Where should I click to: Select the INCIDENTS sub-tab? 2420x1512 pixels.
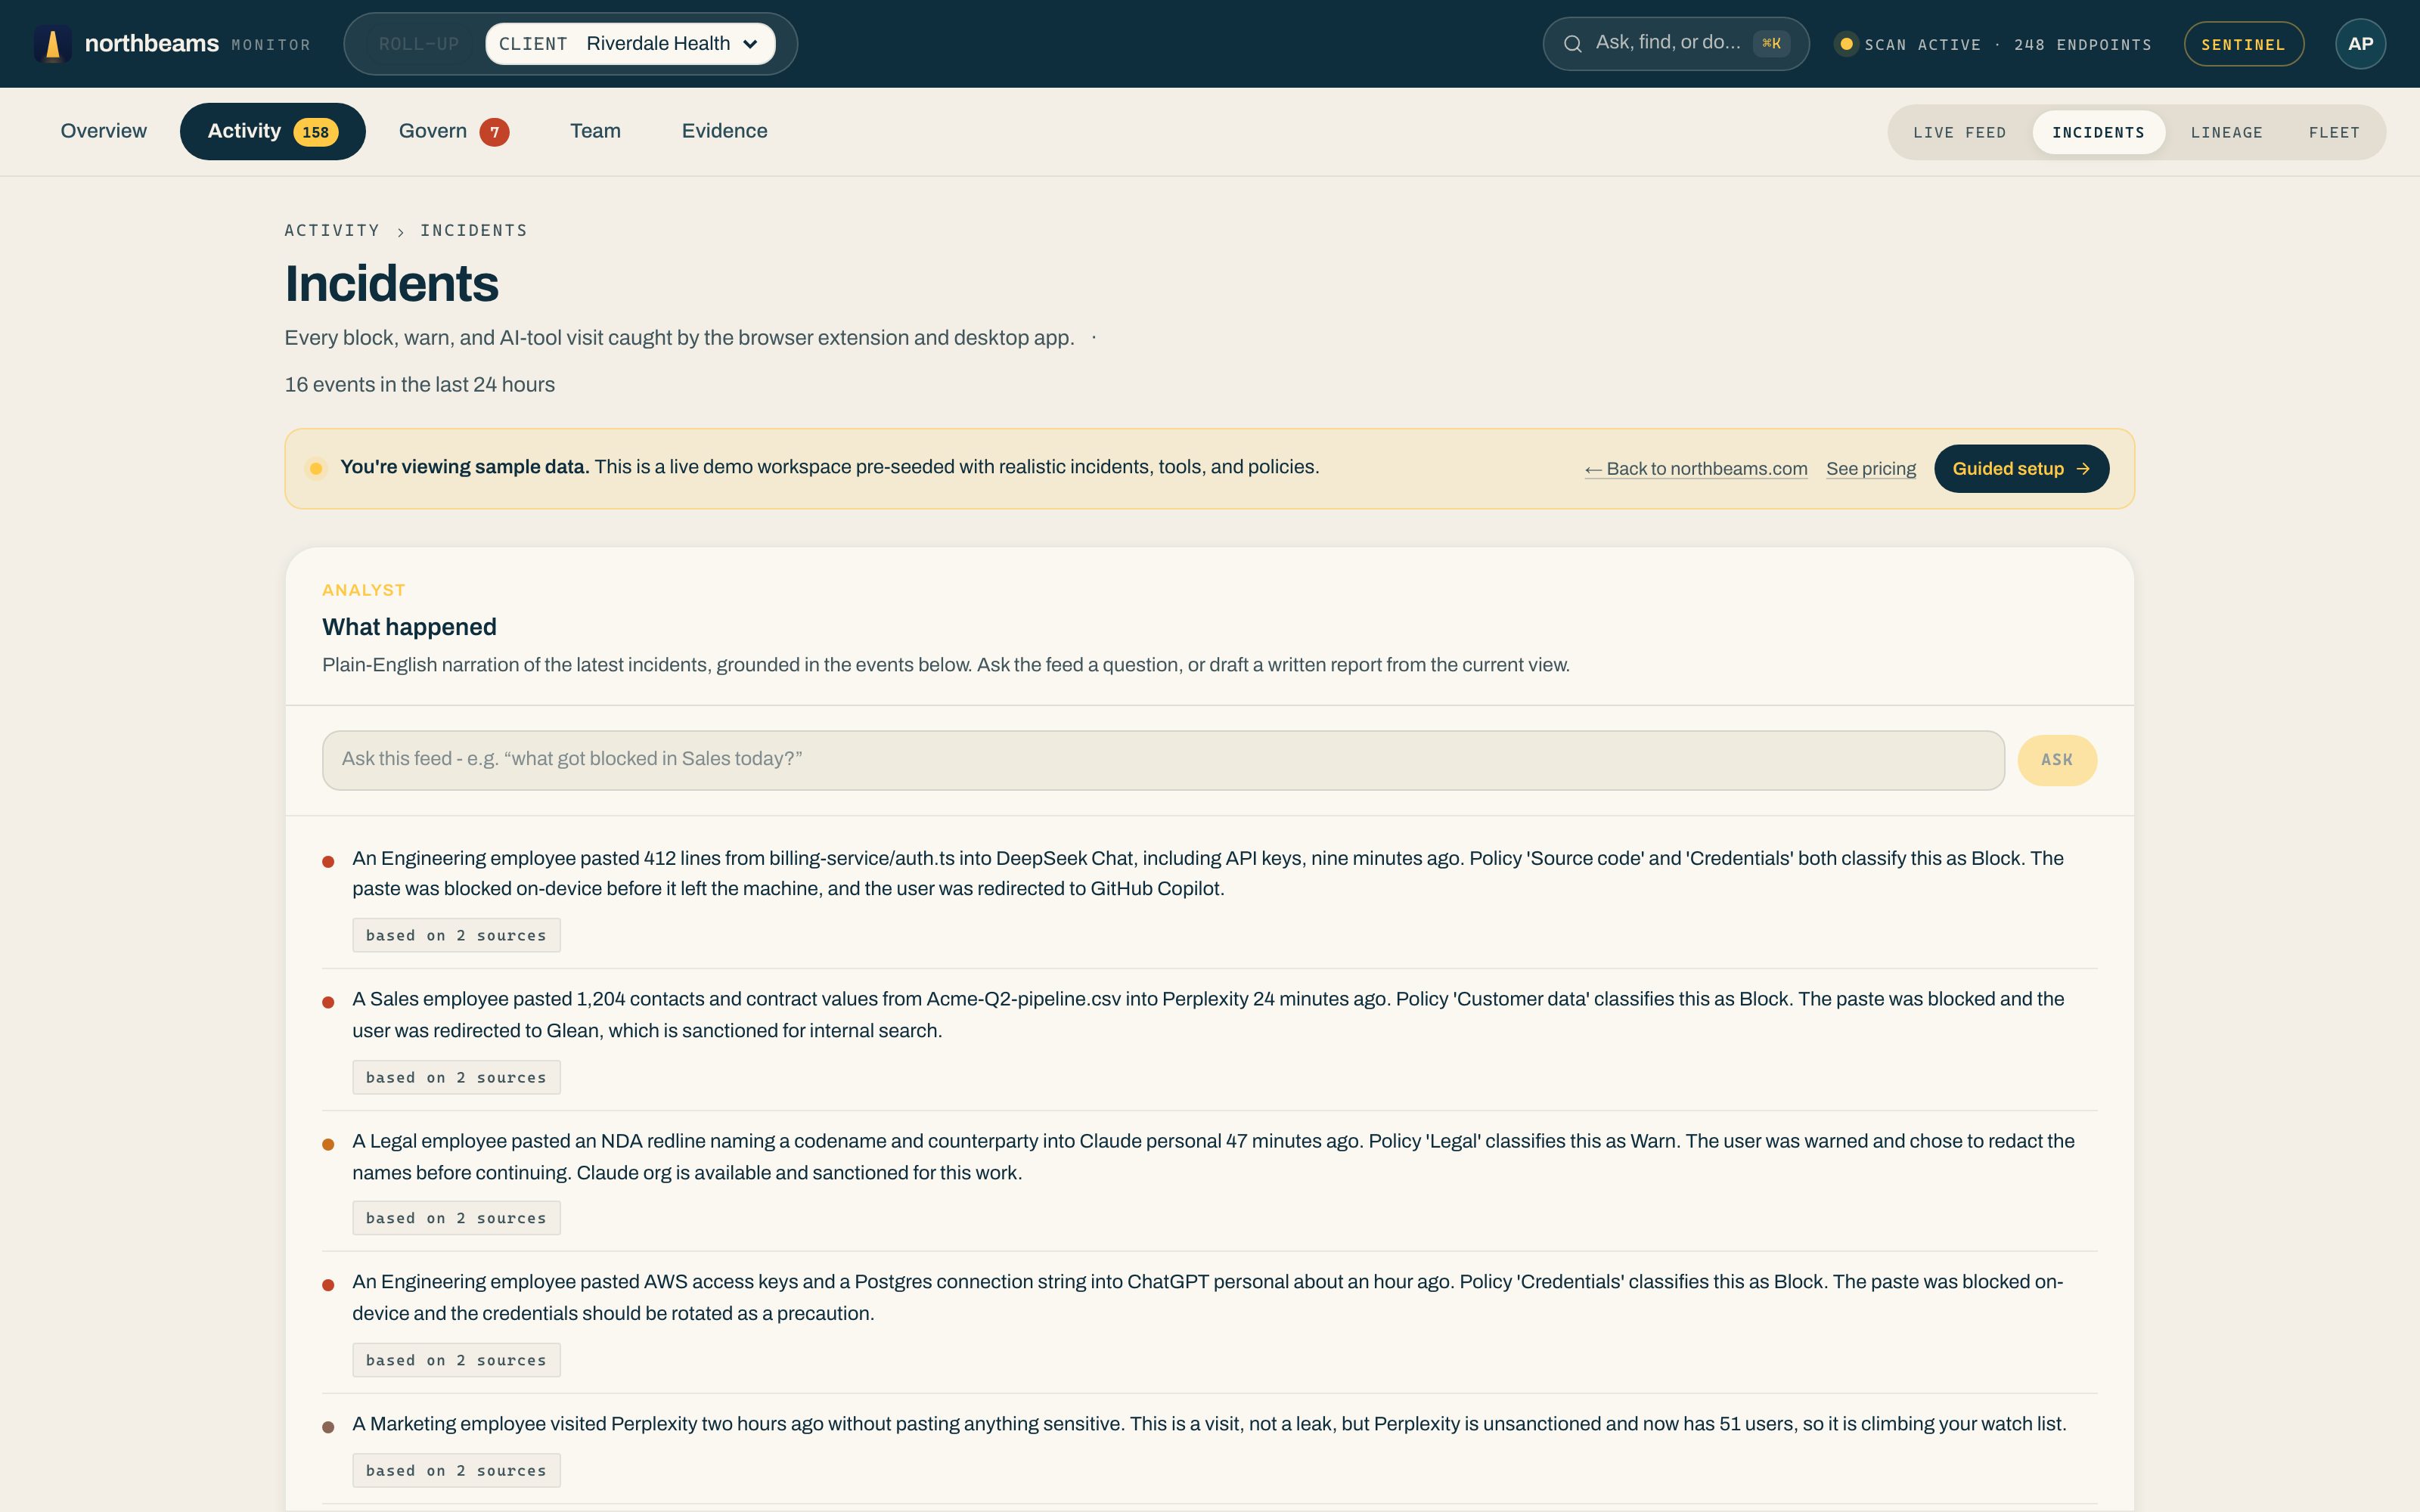[2099, 132]
